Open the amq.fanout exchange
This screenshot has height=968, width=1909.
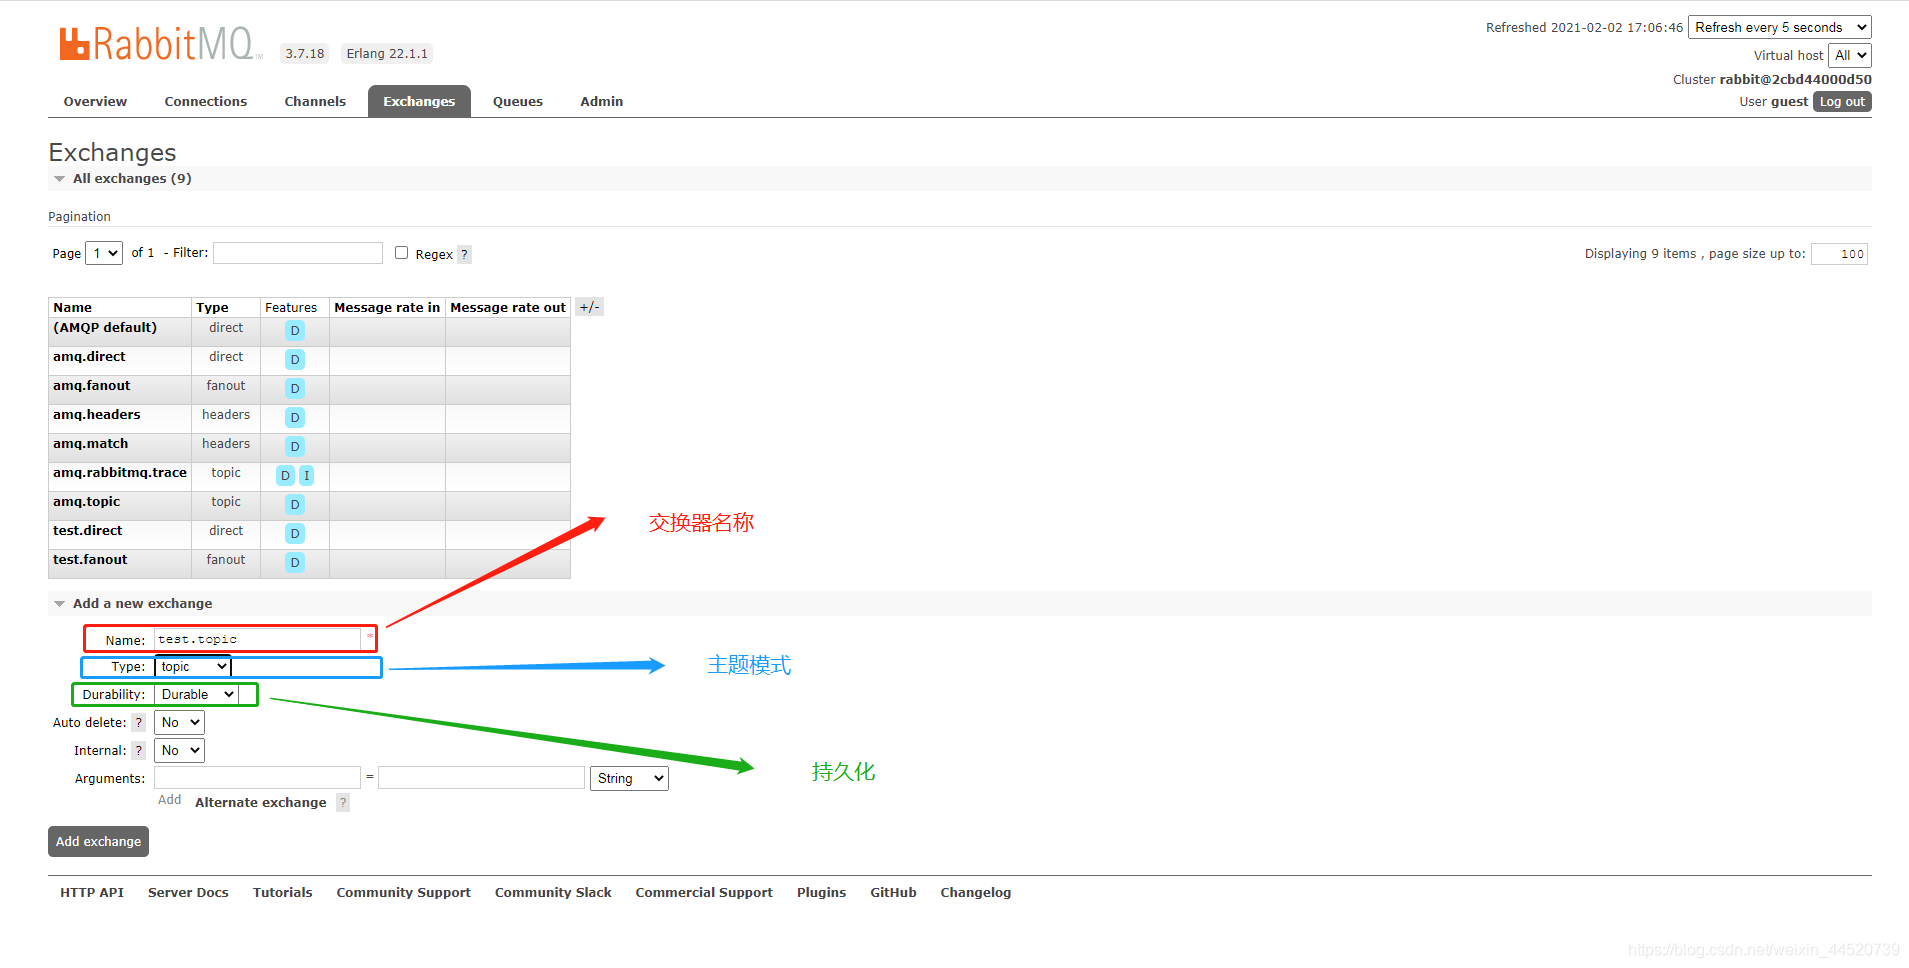tap(92, 386)
